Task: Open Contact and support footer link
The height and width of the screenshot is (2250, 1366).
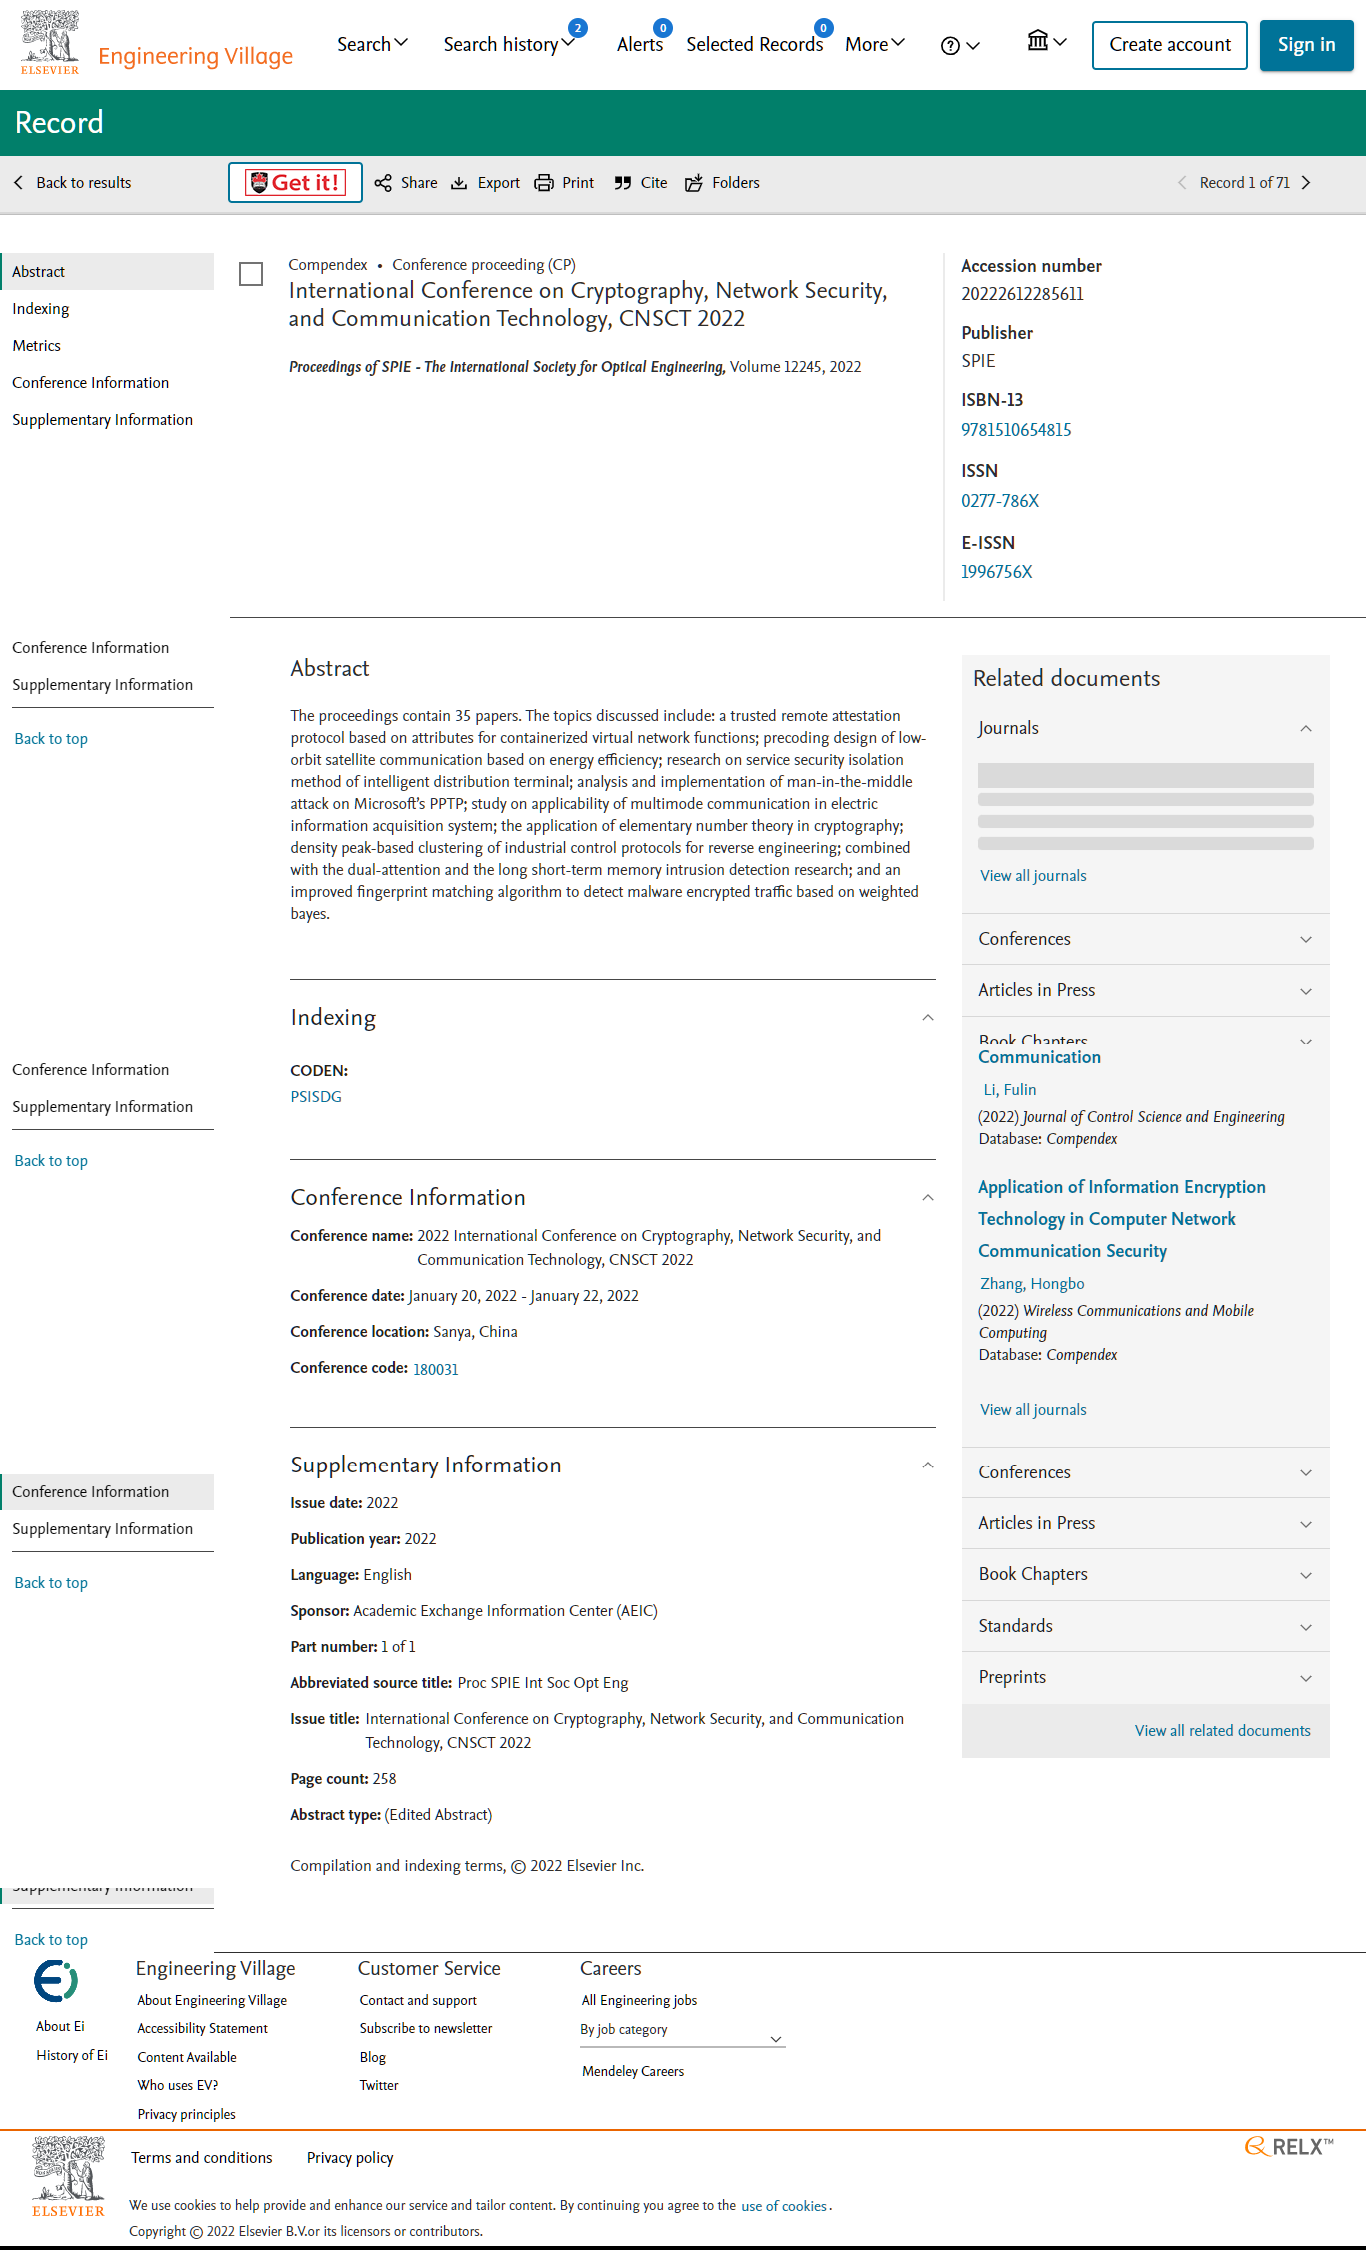Action: coord(418,2000)
